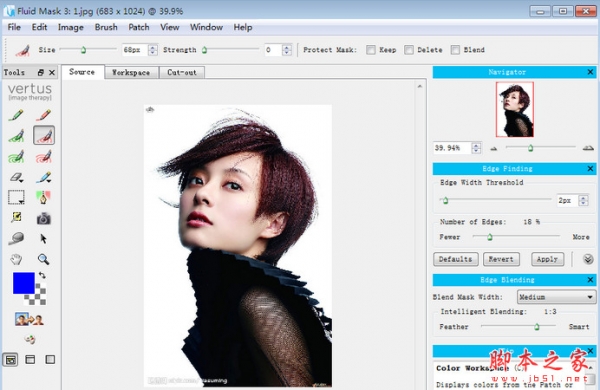Click the brush Size slider
Viewport: 600px width, 390px height.
click(x=88, y=49)
